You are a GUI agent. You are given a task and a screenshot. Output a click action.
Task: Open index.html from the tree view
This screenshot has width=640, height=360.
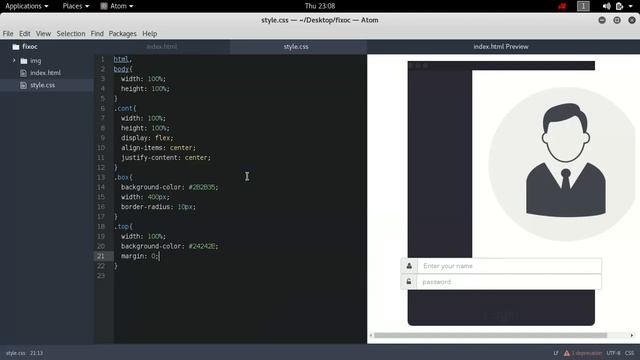(45, 73)
